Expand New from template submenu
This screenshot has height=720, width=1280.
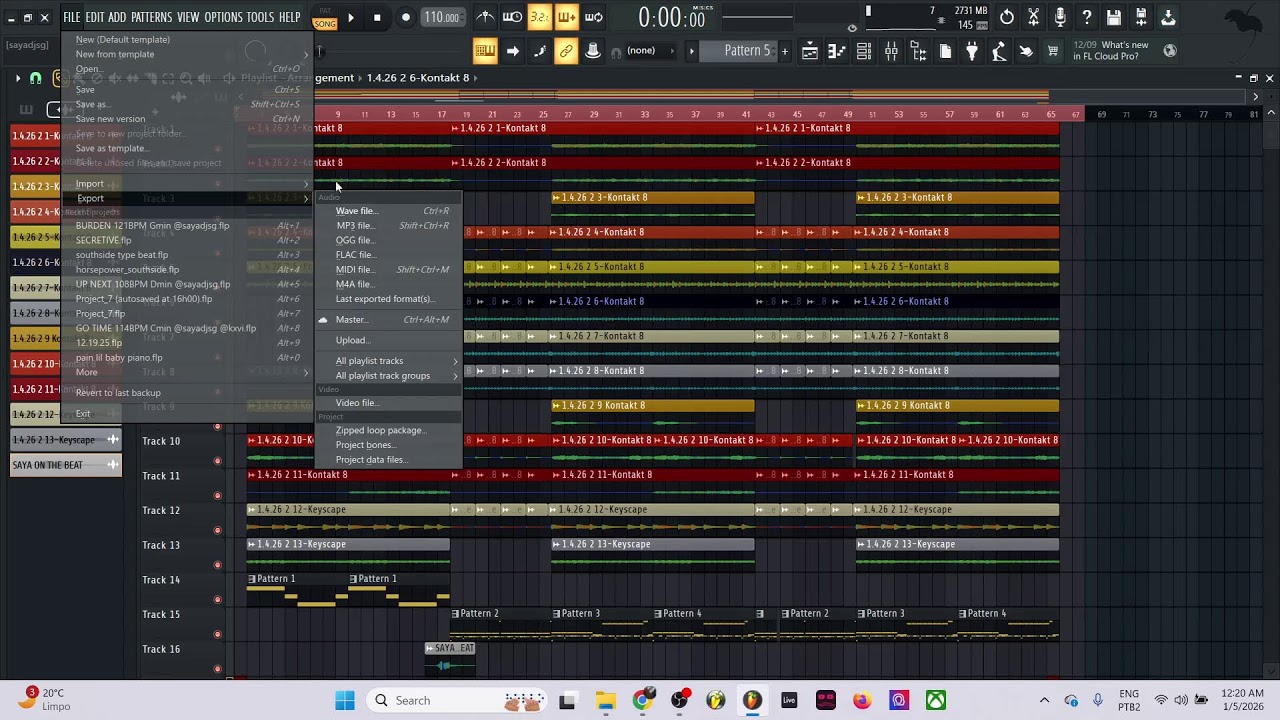(188, 54)
